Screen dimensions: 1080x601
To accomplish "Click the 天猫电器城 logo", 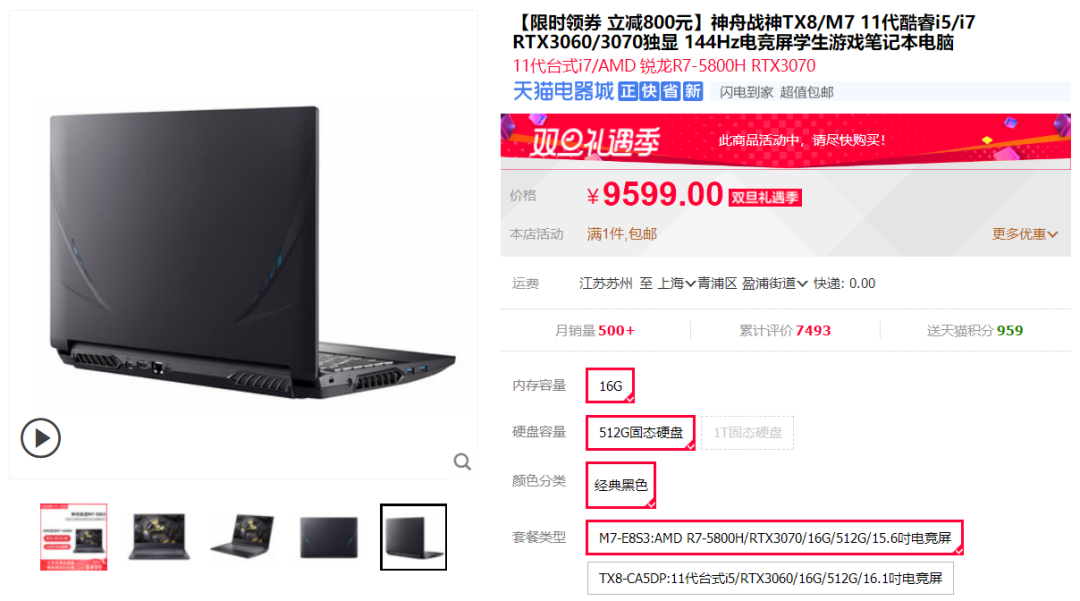I will tap(563, 91).
